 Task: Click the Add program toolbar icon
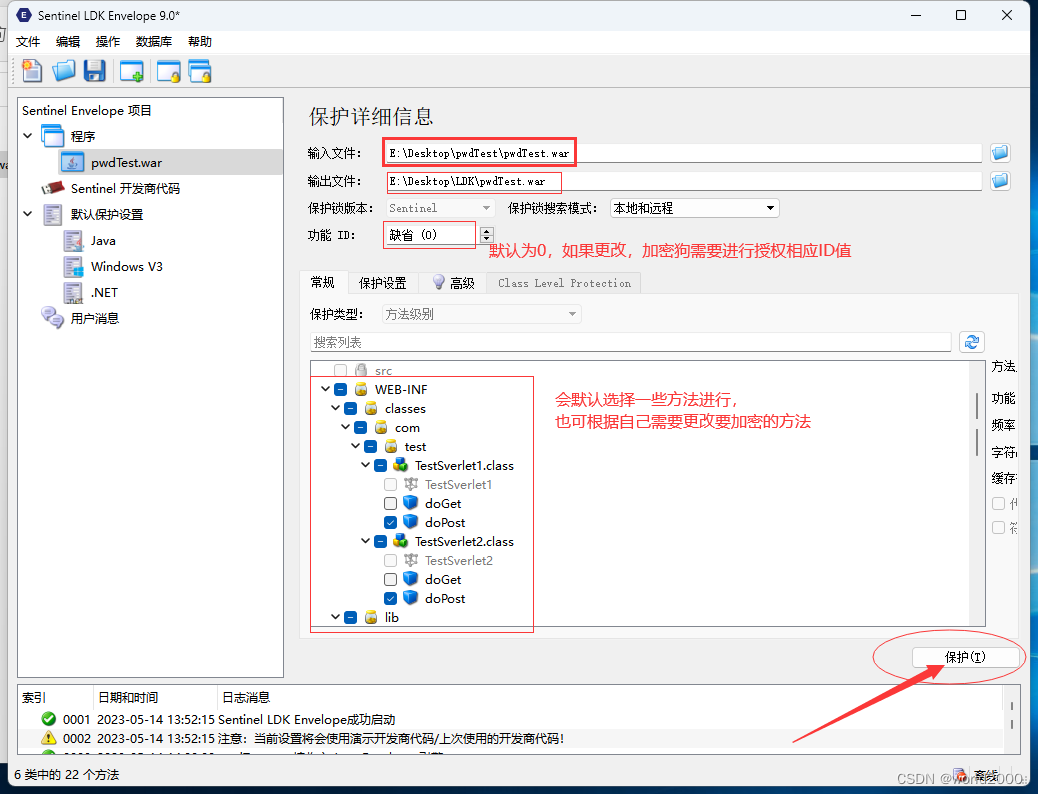pos(132,71)
